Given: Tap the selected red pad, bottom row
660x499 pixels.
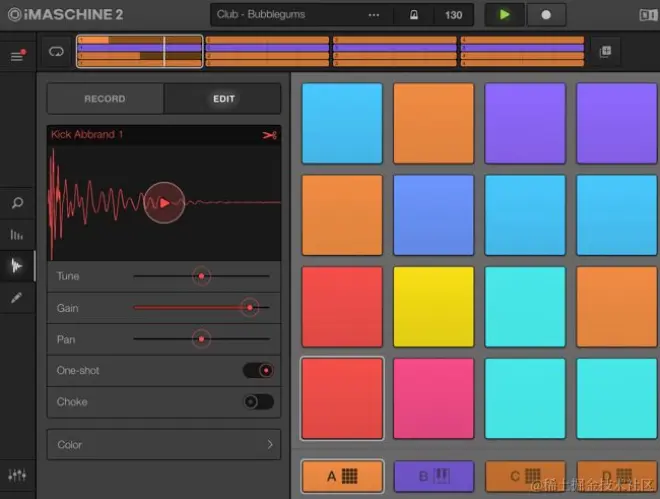Looking at the screenshot, I should (x=342, y=398).
